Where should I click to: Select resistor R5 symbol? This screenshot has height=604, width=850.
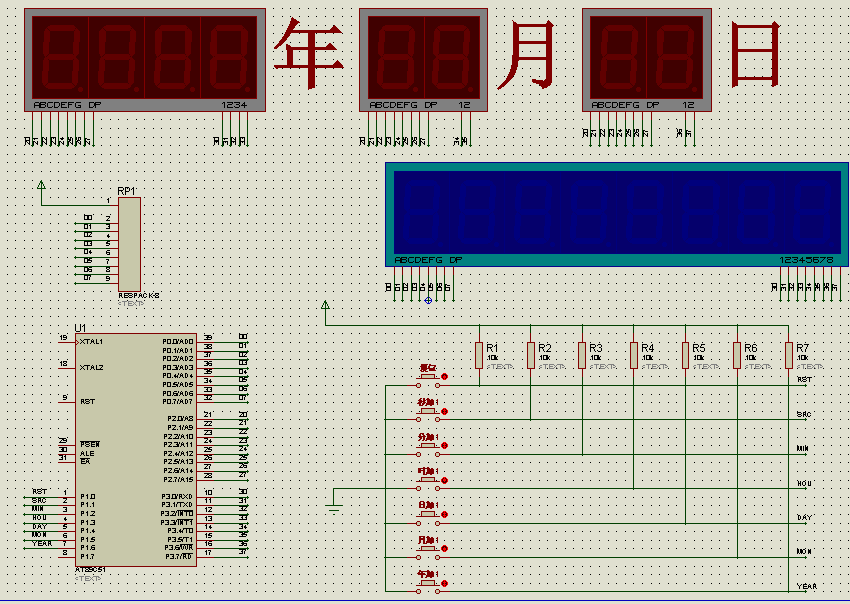click(685, 356)
